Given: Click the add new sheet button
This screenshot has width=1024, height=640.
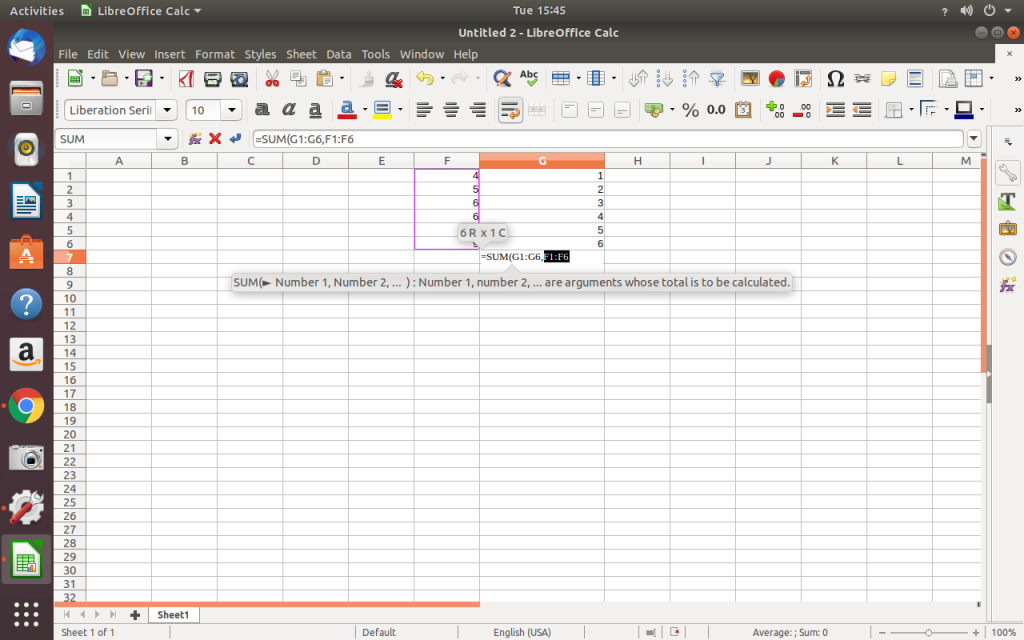Looking at the screenshot, I should 135,615.
